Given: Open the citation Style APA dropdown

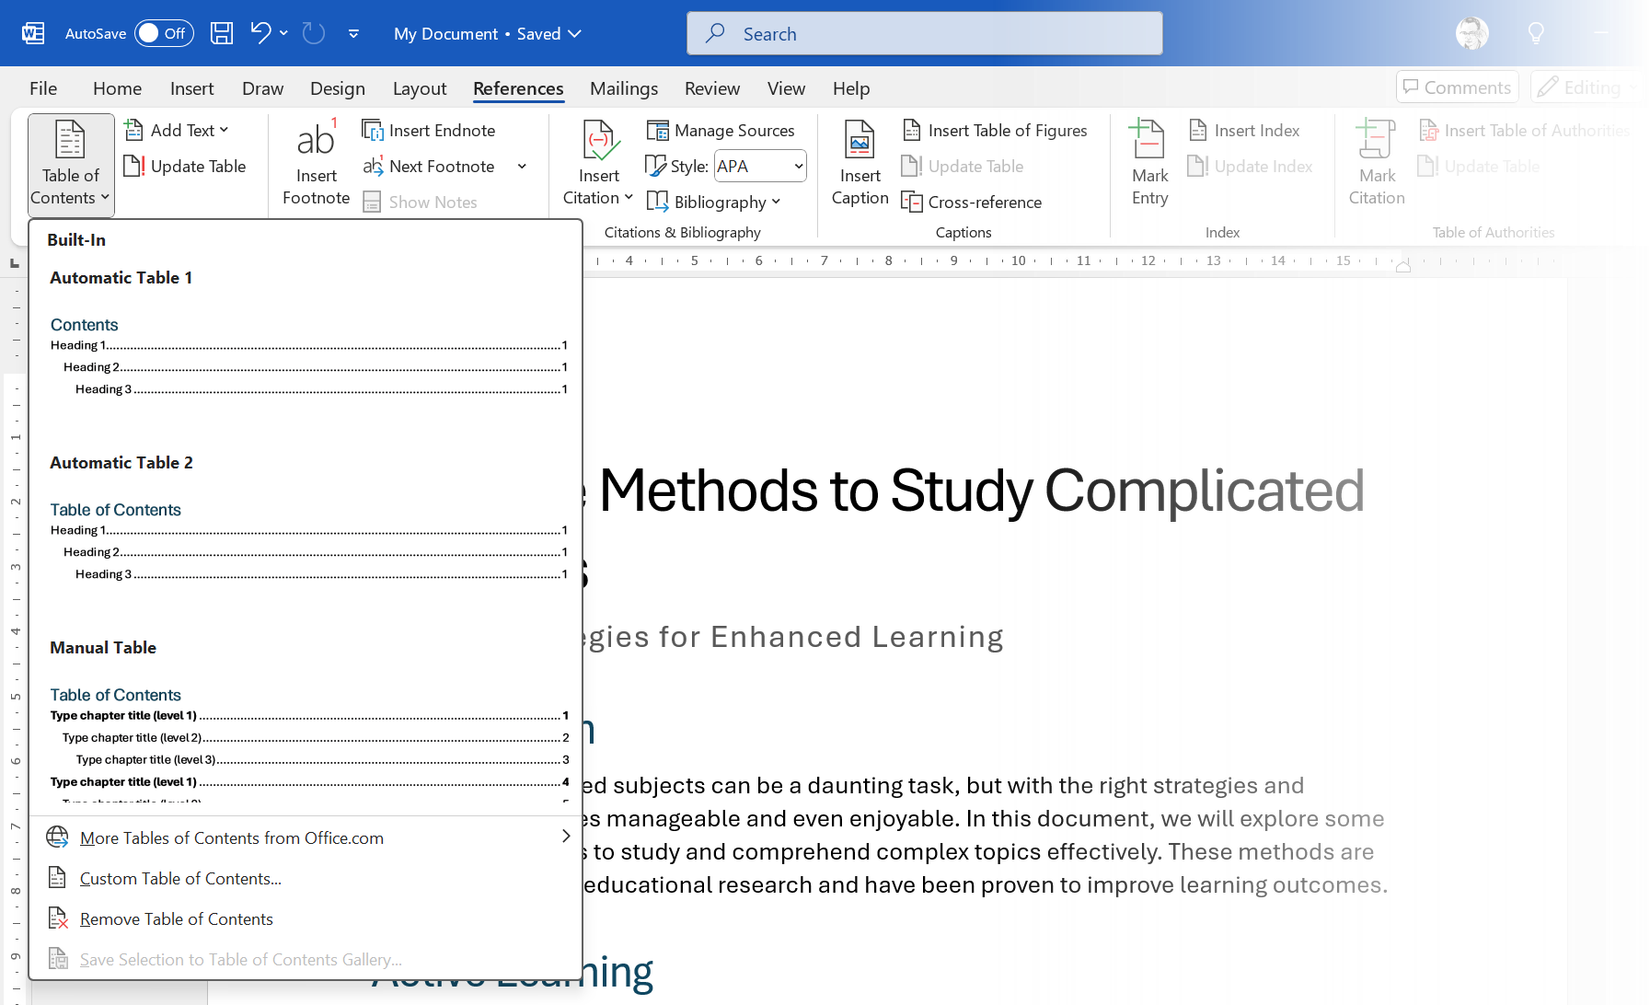Looking at the screenshot, I should pyautogui.click(x=760, y=166).
